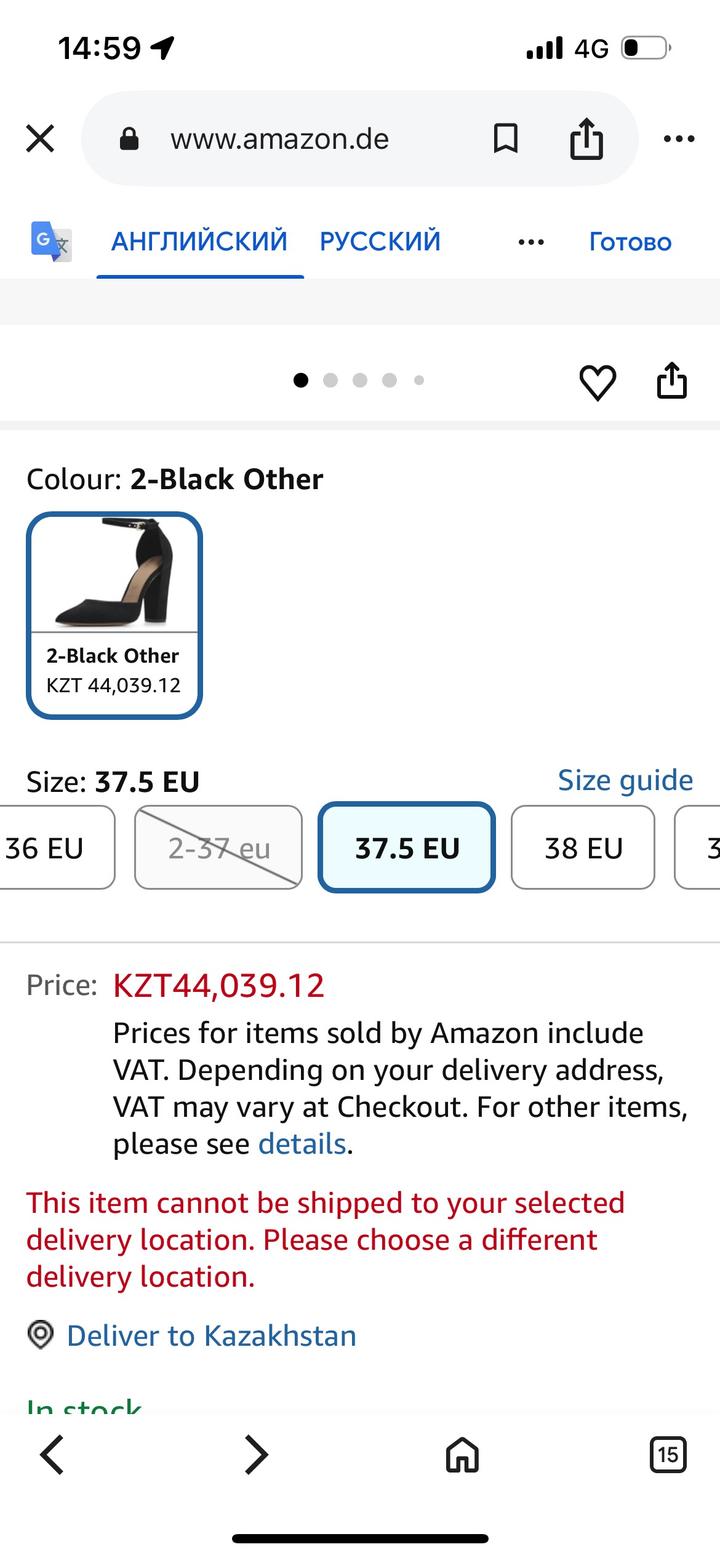Open translation options ellipsis menu
This screenshot has width=720, height=1558.
click(x=531, y=242)
